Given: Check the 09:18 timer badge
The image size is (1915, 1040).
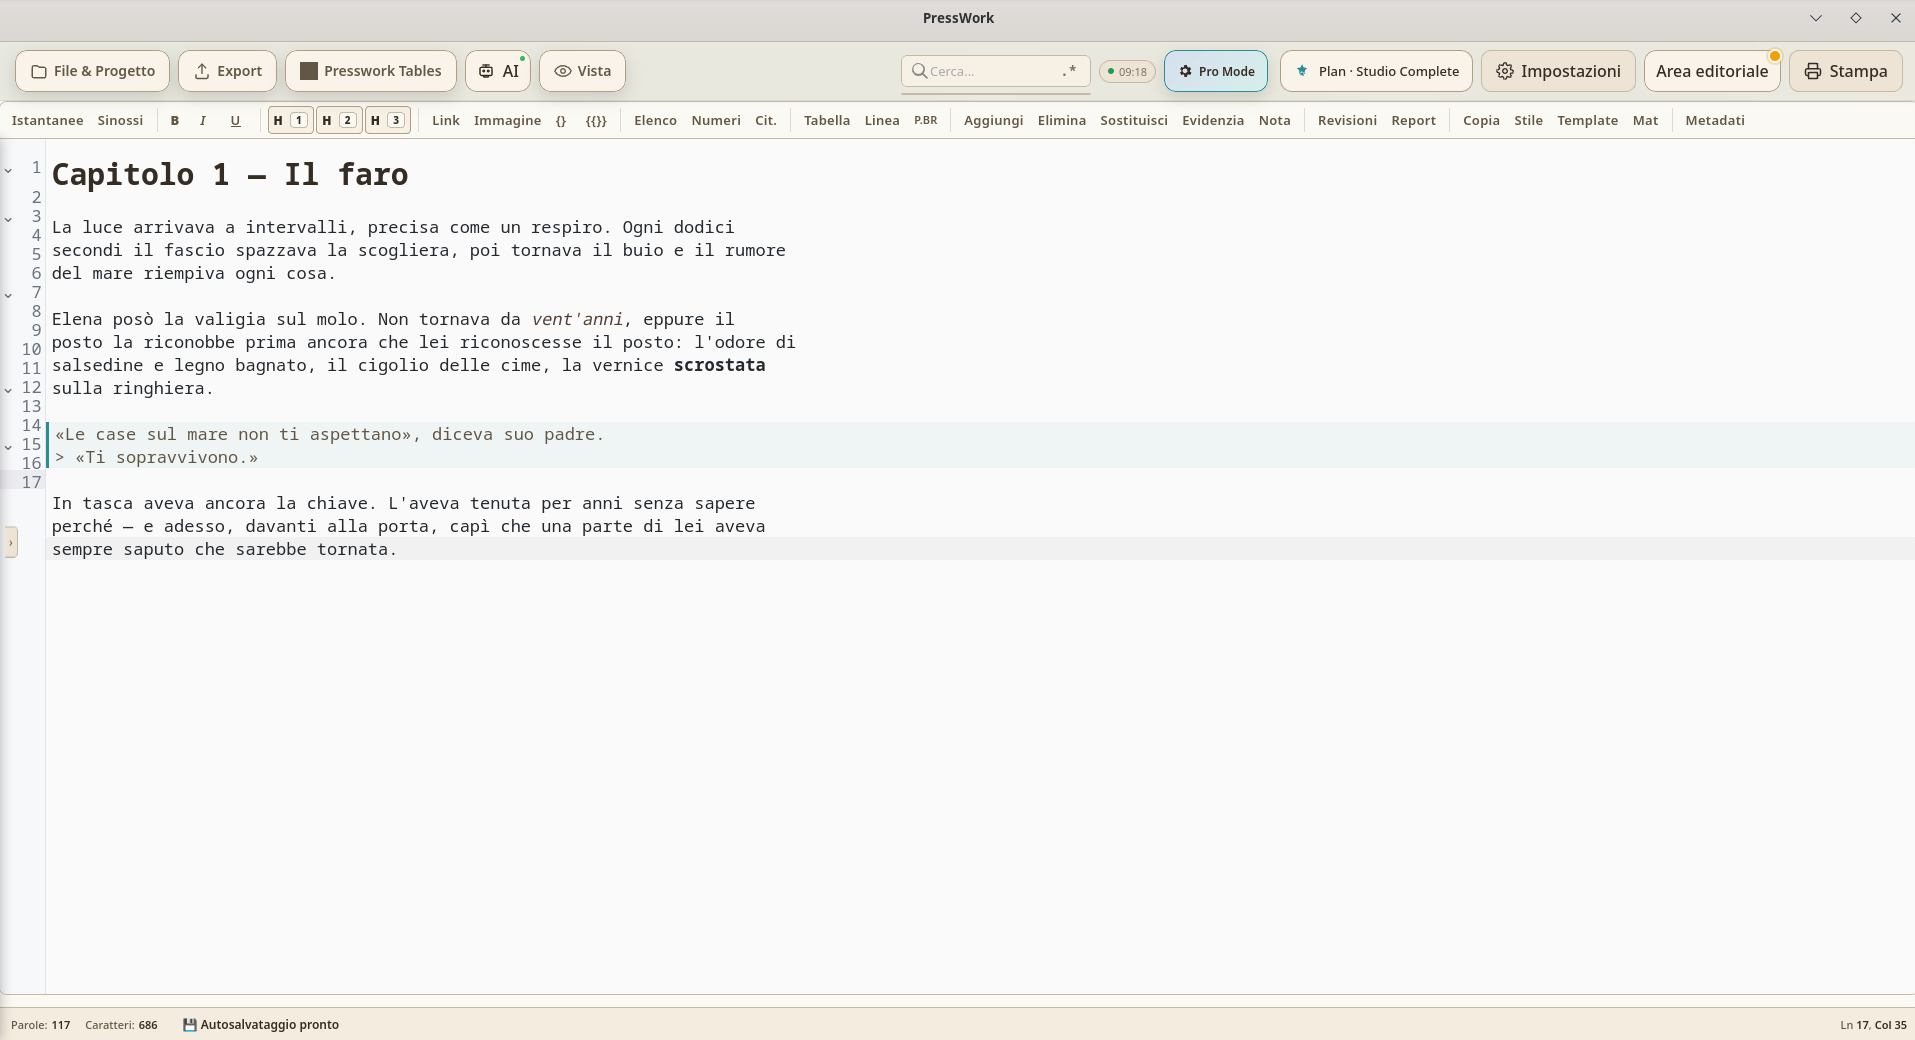Looking at the screenshot, I should [x=1127, y=72].
